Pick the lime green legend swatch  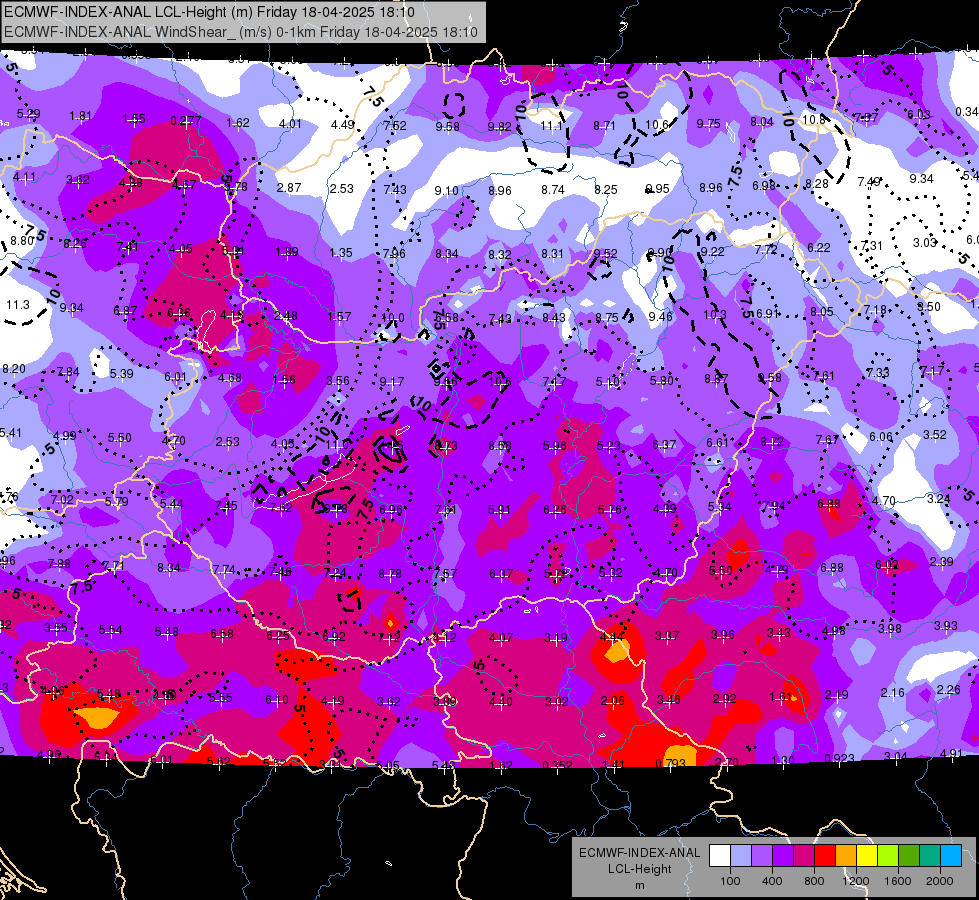coord(888,855)
